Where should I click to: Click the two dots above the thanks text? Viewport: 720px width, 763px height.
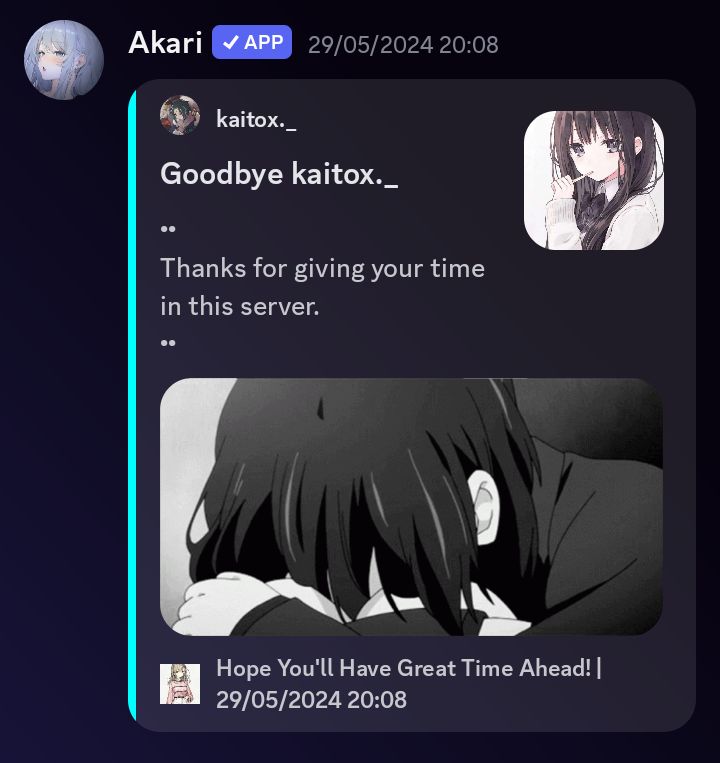point(168,229)
